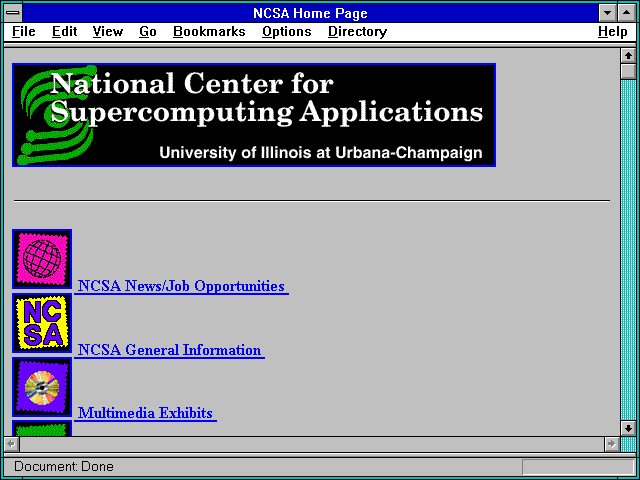The width and height of the screenshot is (640, 480).
Task: Click the minimize window arrow button
Action: (607, 13)
